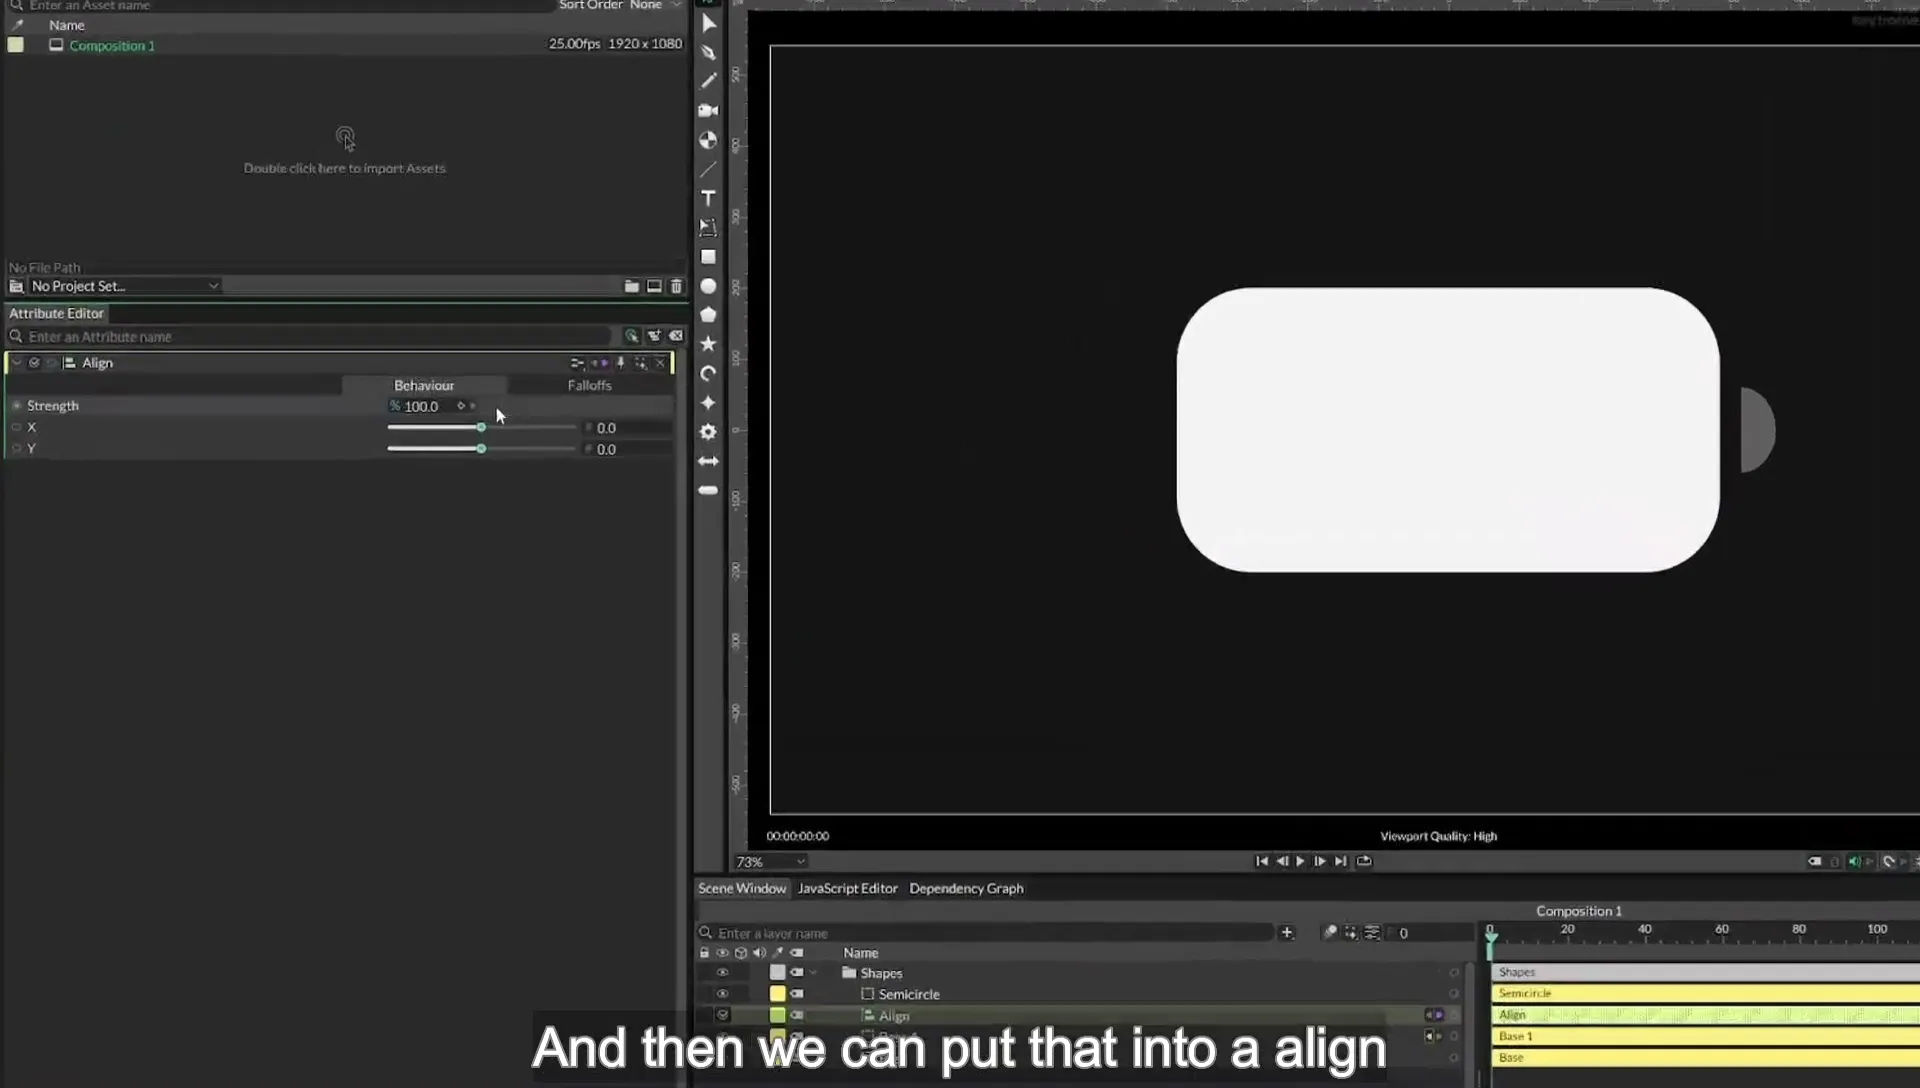1920x1088 pixels.
Task: Select the Pencil tool
Action: [709, 81]
